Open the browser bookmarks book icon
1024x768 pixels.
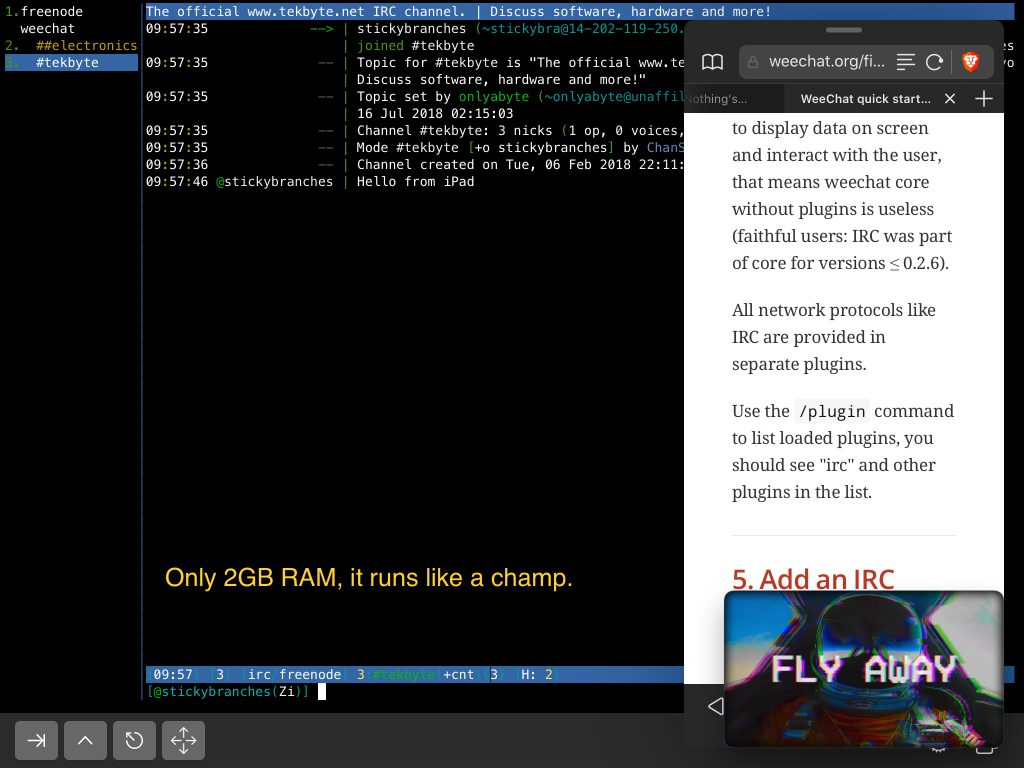(x=712, y=62)
